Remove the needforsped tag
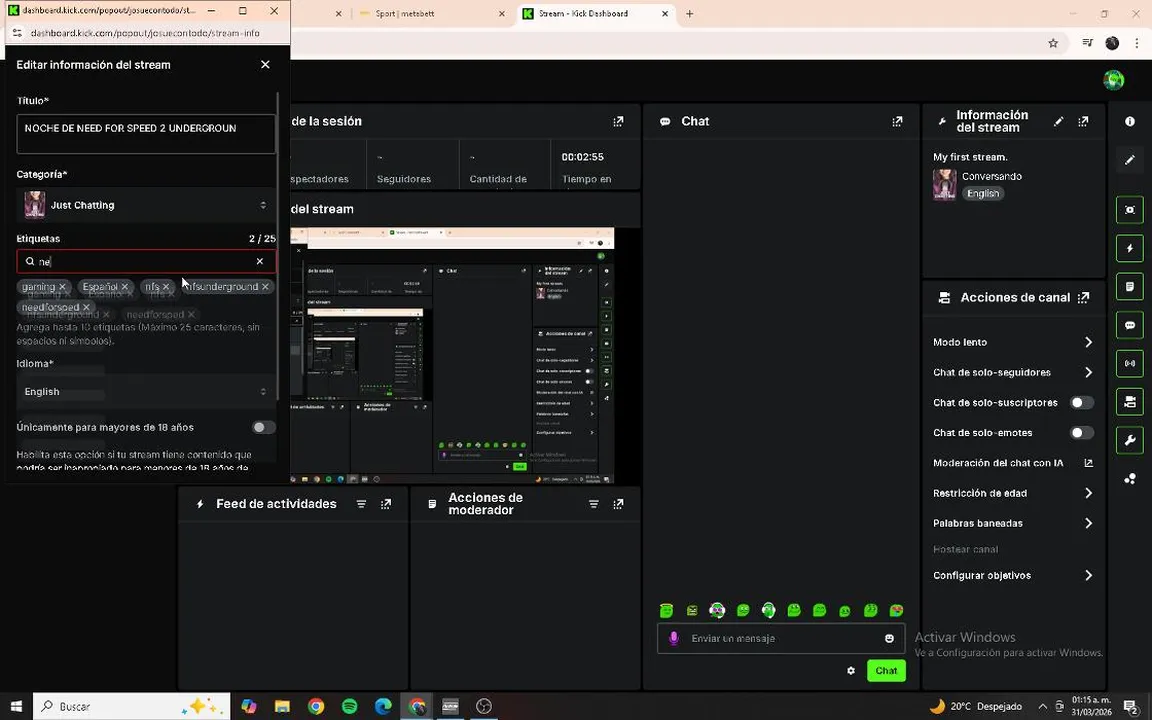Image resolution: width=1152 pixels, height=720 pixels. (x=86, y=307)
